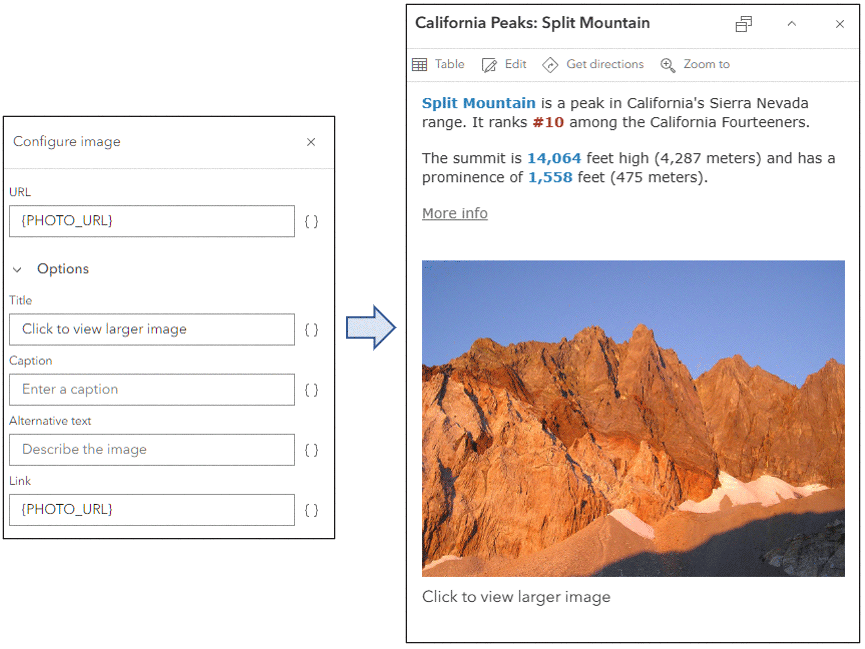Select the Edit tool in the popup
The image size is (865, 649).
pyautogui.click(x=504, y=64)
